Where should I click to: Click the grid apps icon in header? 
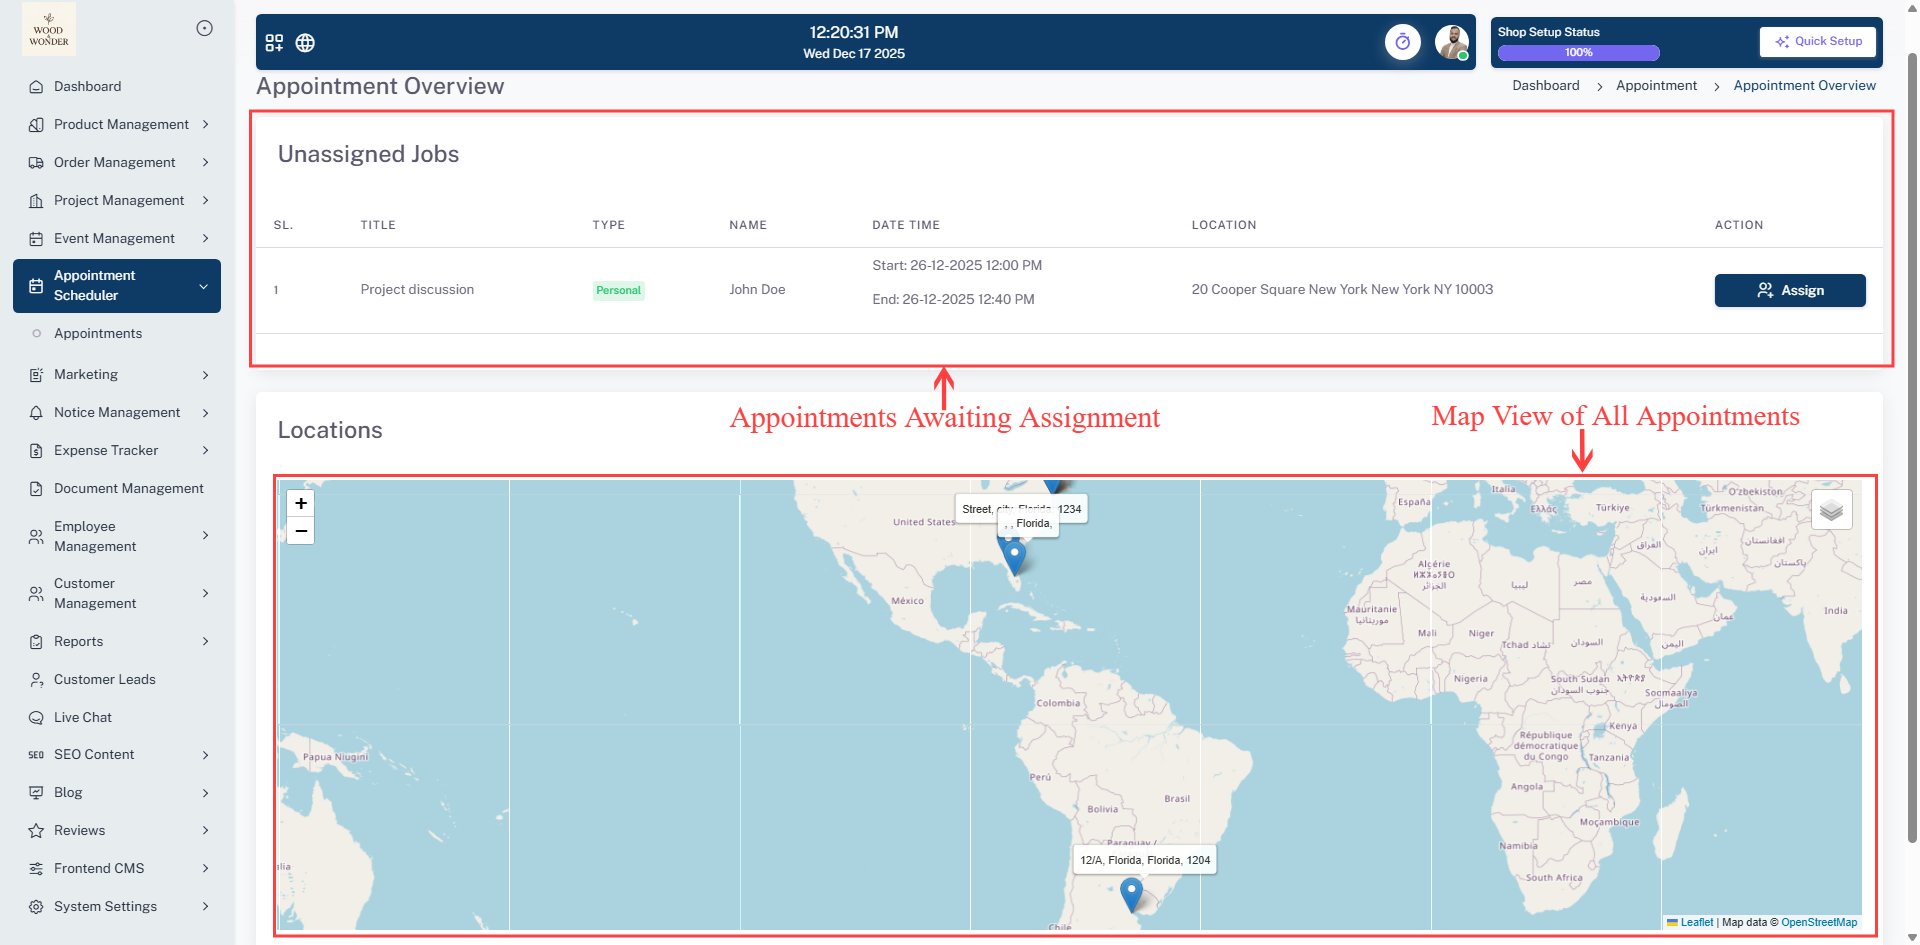tap(274, 43)
